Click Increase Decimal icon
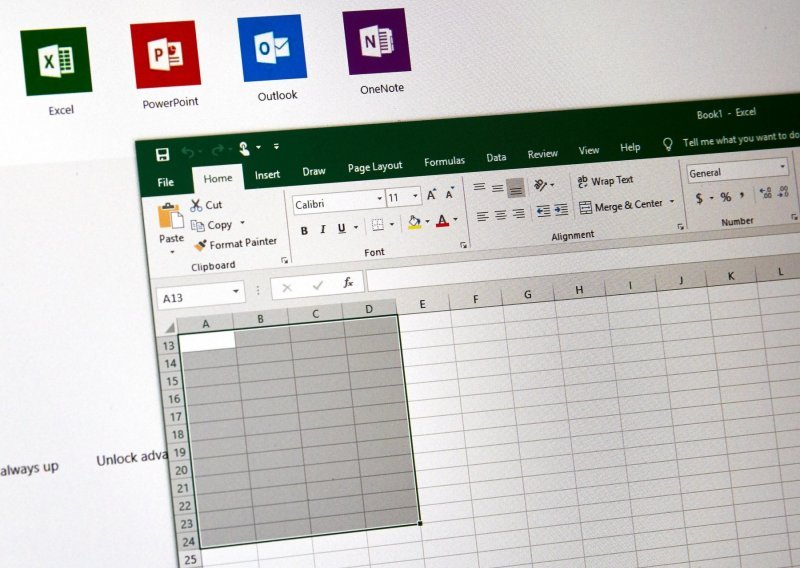The width and height of the screenshot is (800, 568). tap(765, 193)
